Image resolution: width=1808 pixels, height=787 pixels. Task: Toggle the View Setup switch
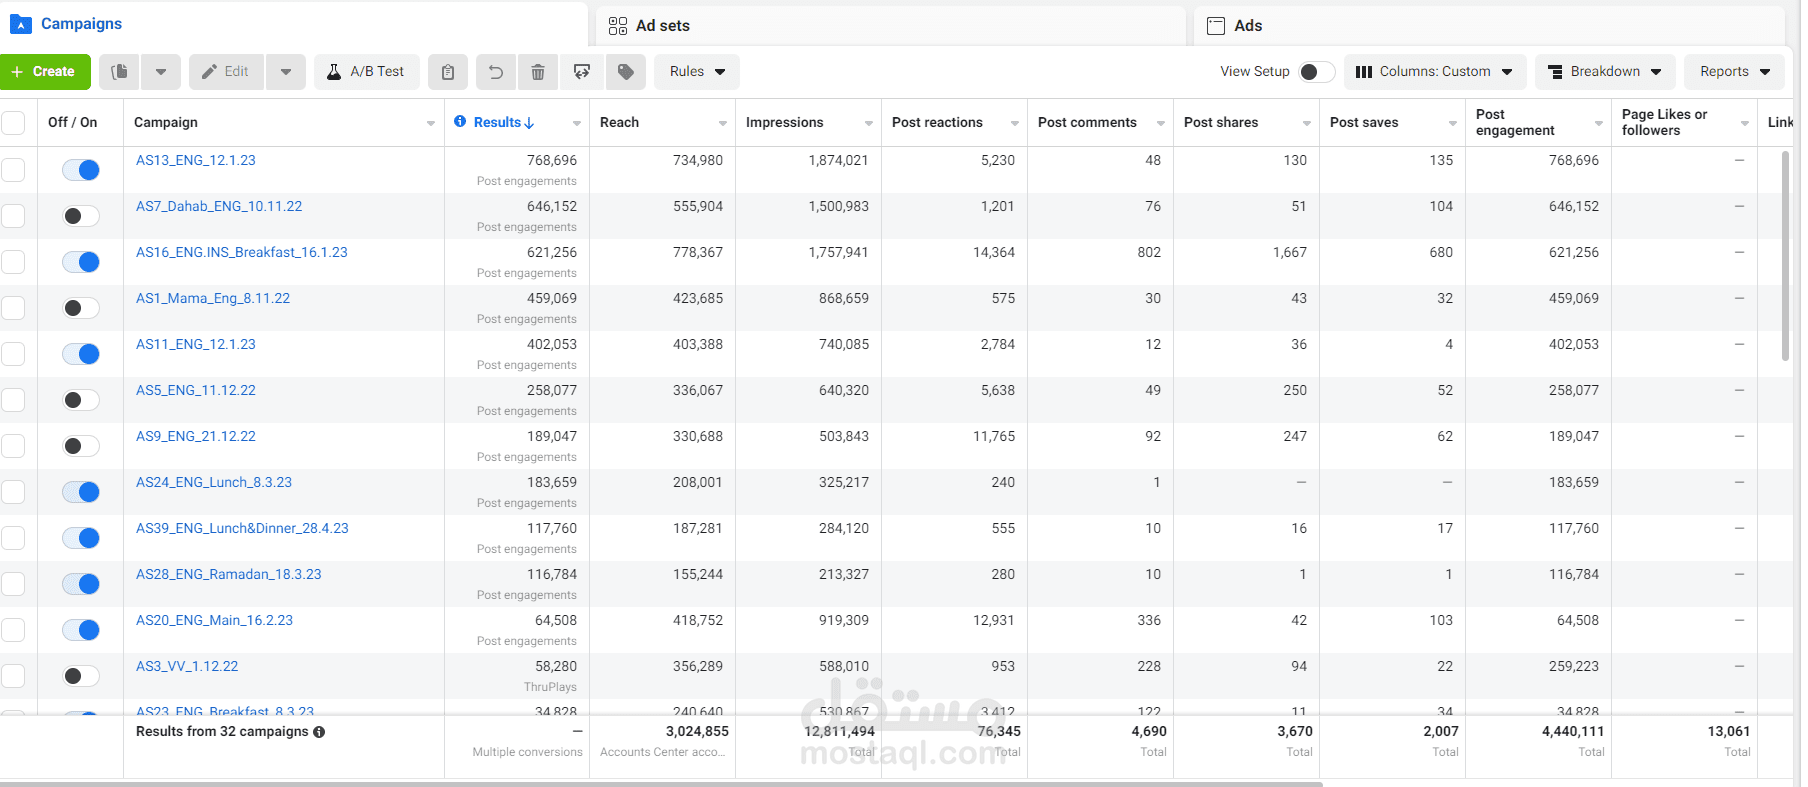pyautogui.click(x=1315, y=72)
